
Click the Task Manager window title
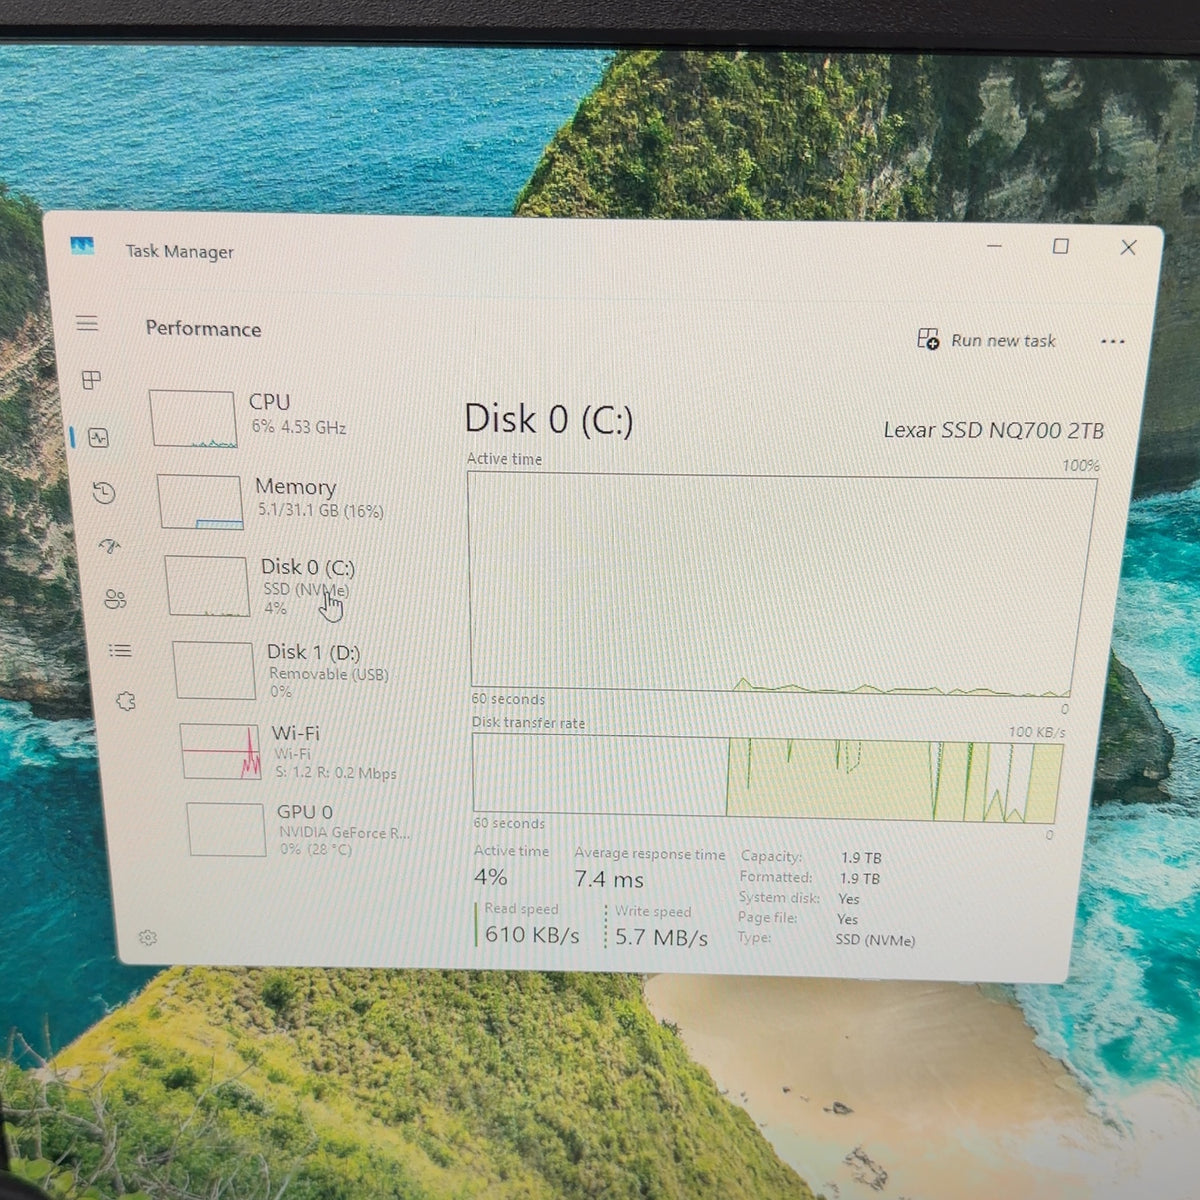(180, 251)
